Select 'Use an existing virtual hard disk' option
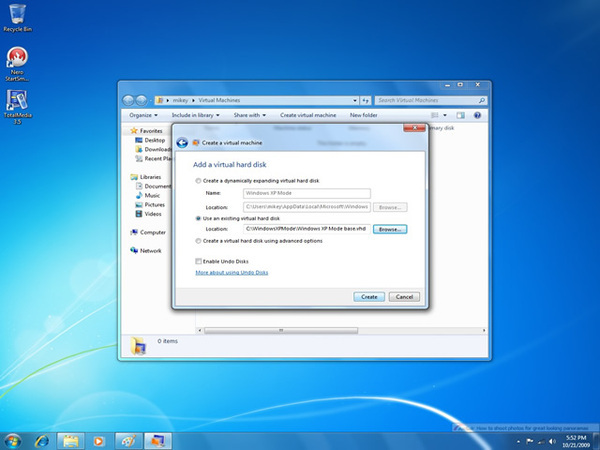 [x=198, y=218]
